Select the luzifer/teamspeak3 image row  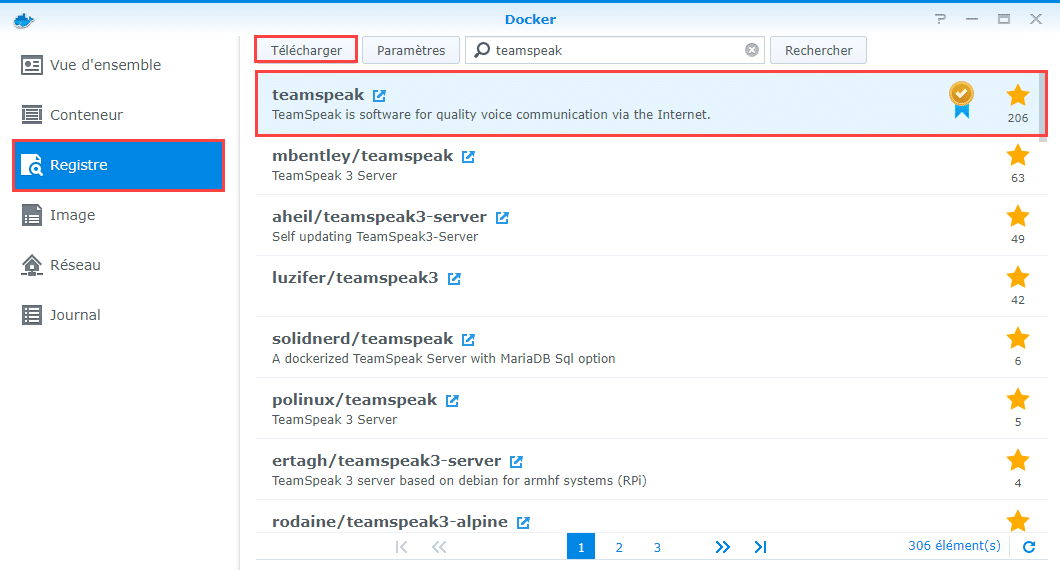[x=652, y=287]
